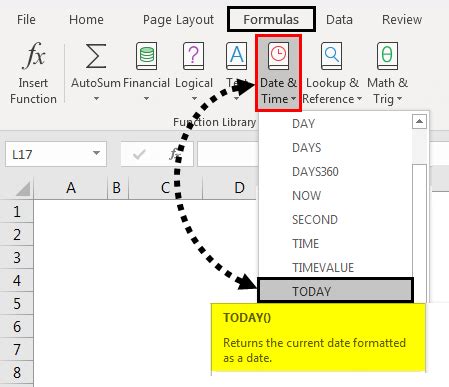Open the Financial functions book icon
The image size is (449, 387).
click(146, 56)
